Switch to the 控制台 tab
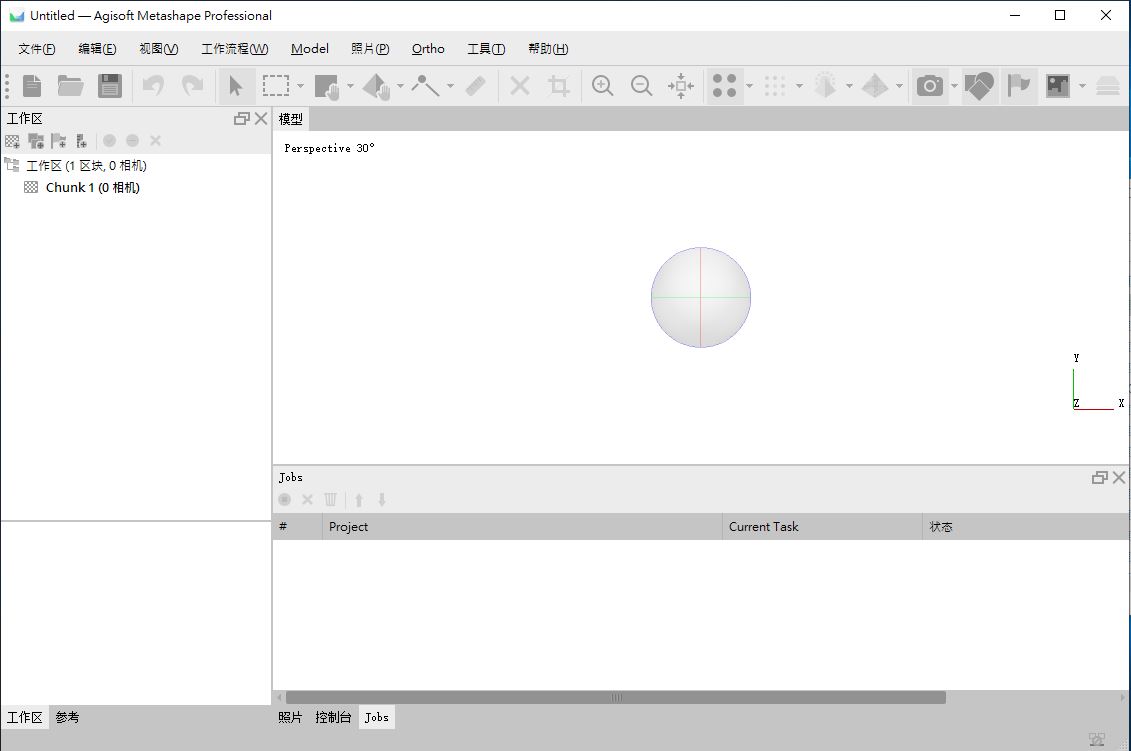The image size is (1131, 751). click(x=333, y=717)
